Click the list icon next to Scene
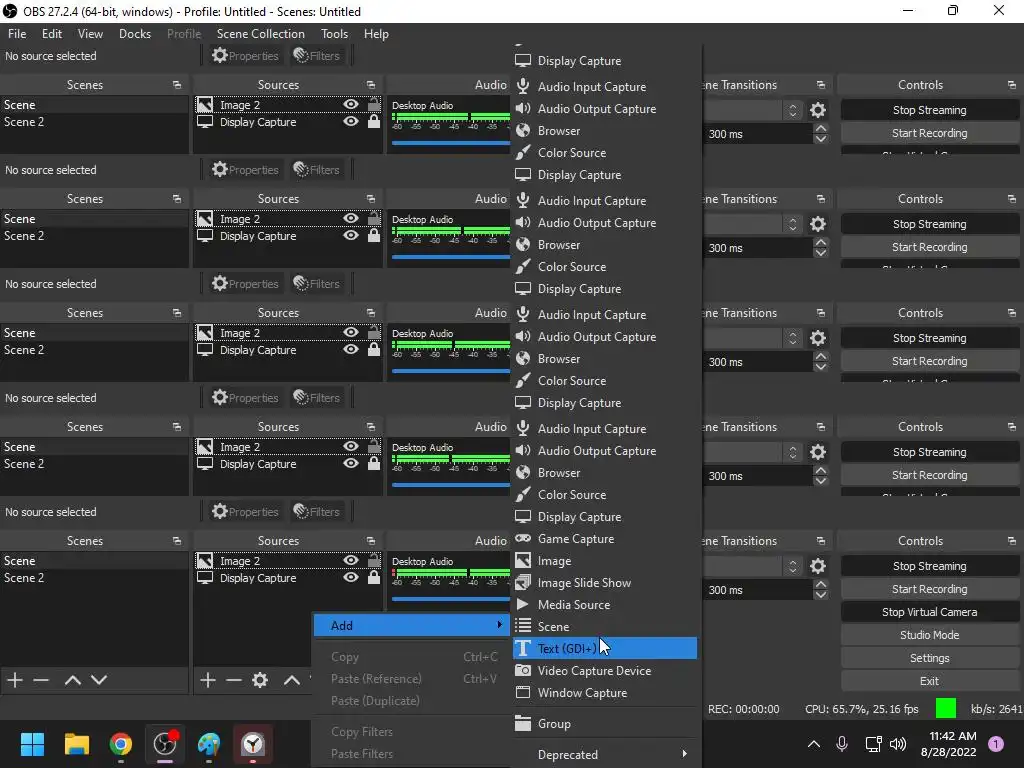1024x768 pixels. pyautogui.click(x=523, y=626)
